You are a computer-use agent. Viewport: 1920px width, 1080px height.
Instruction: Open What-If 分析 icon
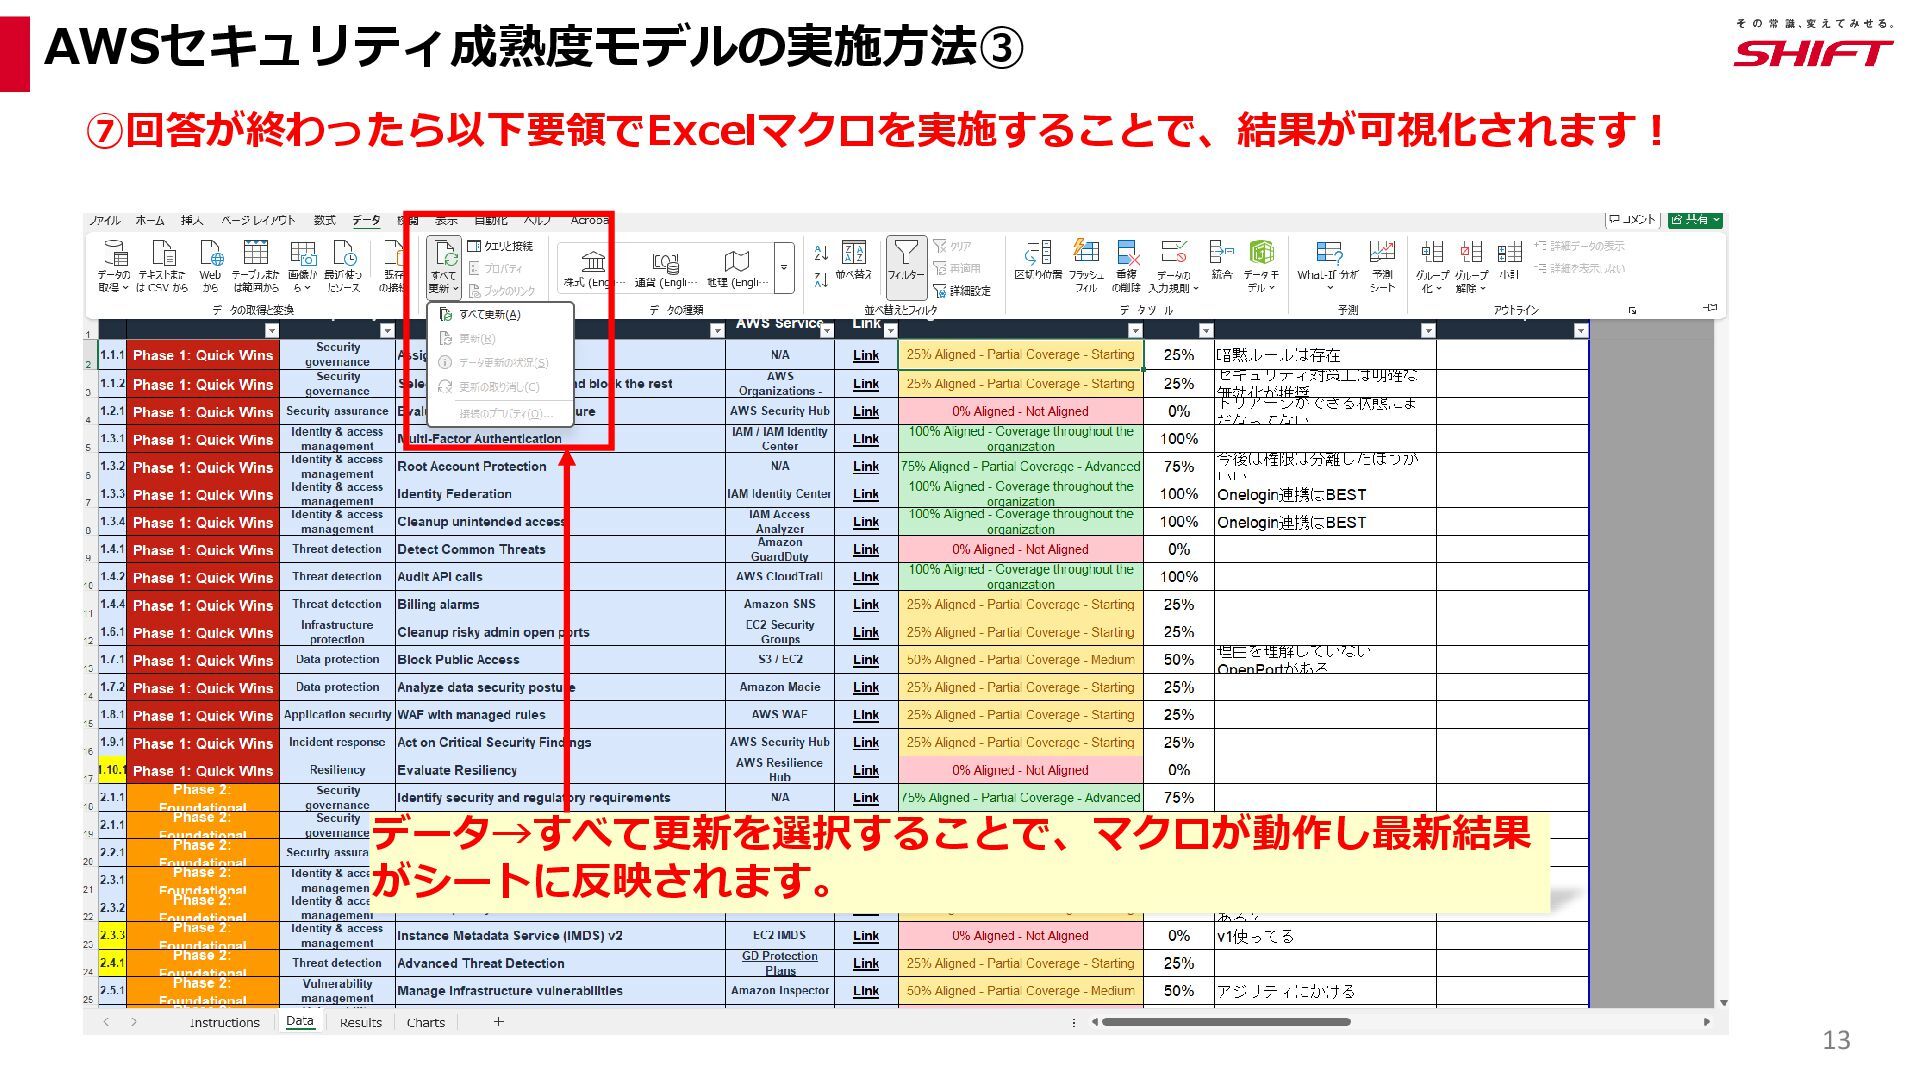tap(1328, 265)
